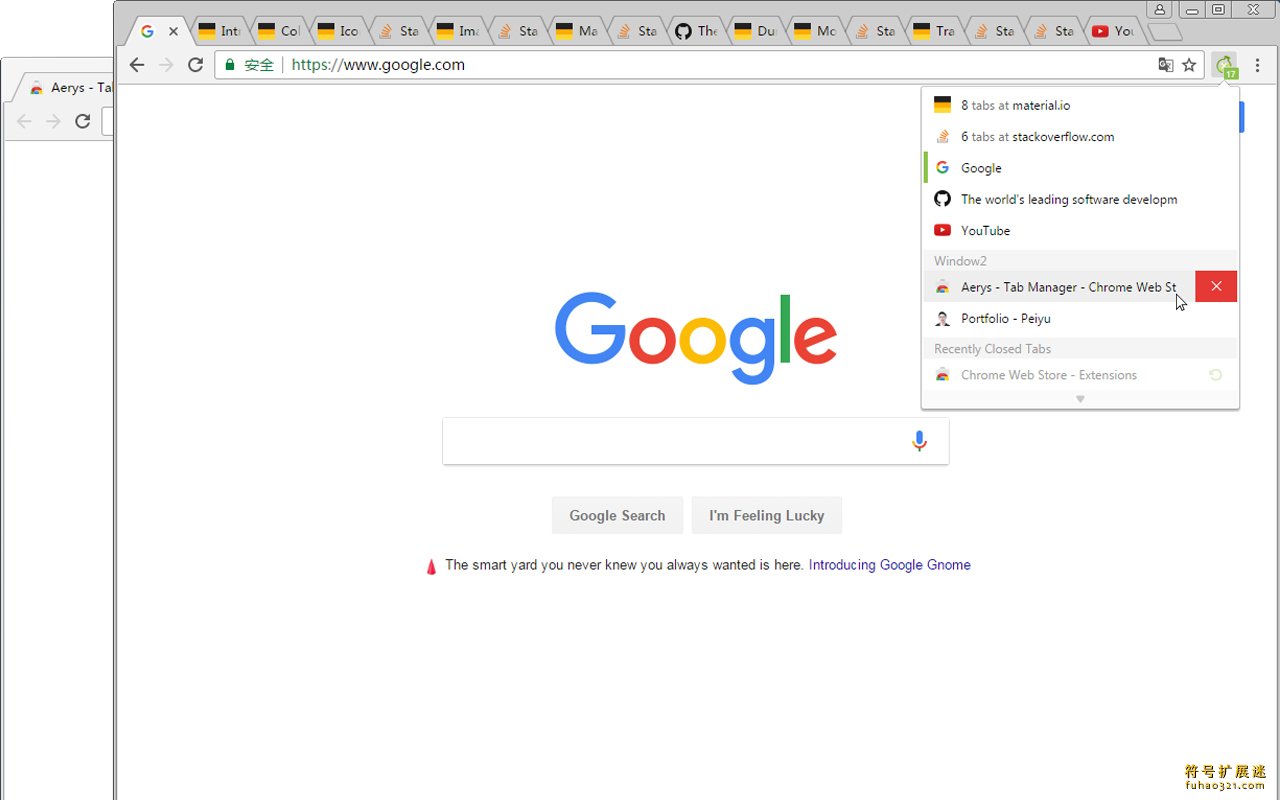Viewport: 1280px width, 800px height.
Task: Switch to the 'Ma' browser tab
Action: [577, 32]
